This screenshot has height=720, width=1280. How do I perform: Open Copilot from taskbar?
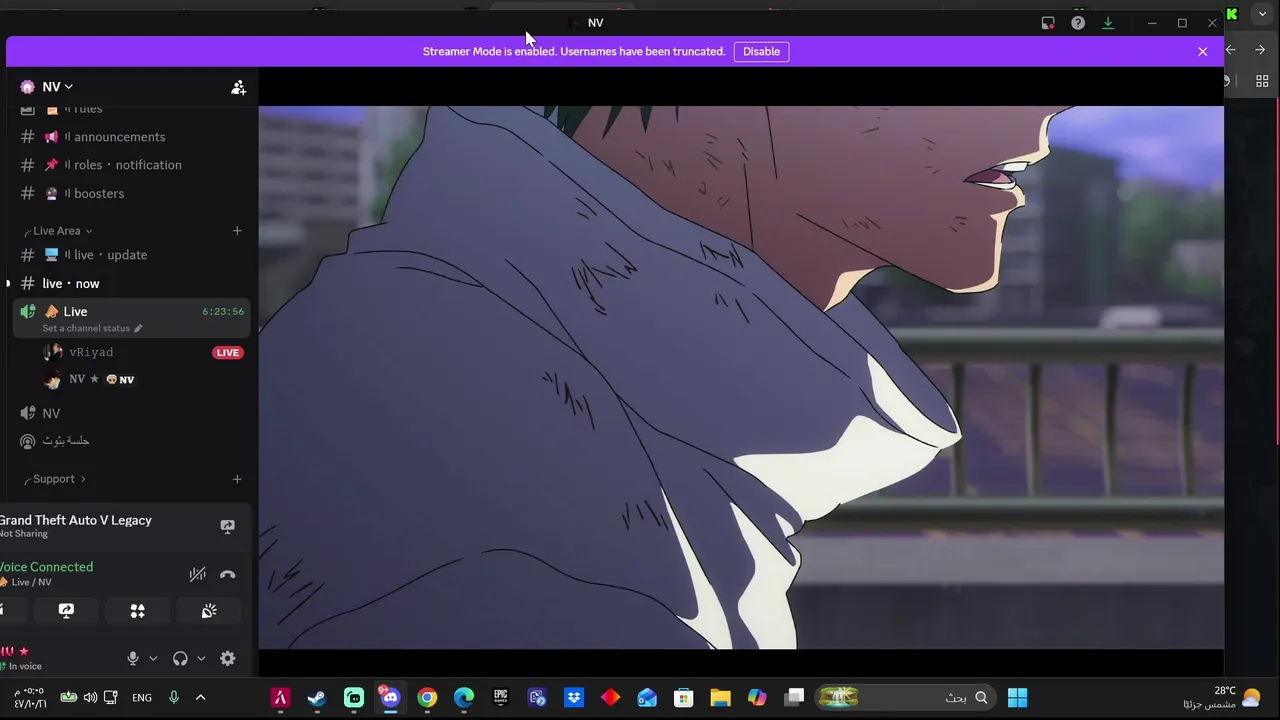[x=758, y=698]
